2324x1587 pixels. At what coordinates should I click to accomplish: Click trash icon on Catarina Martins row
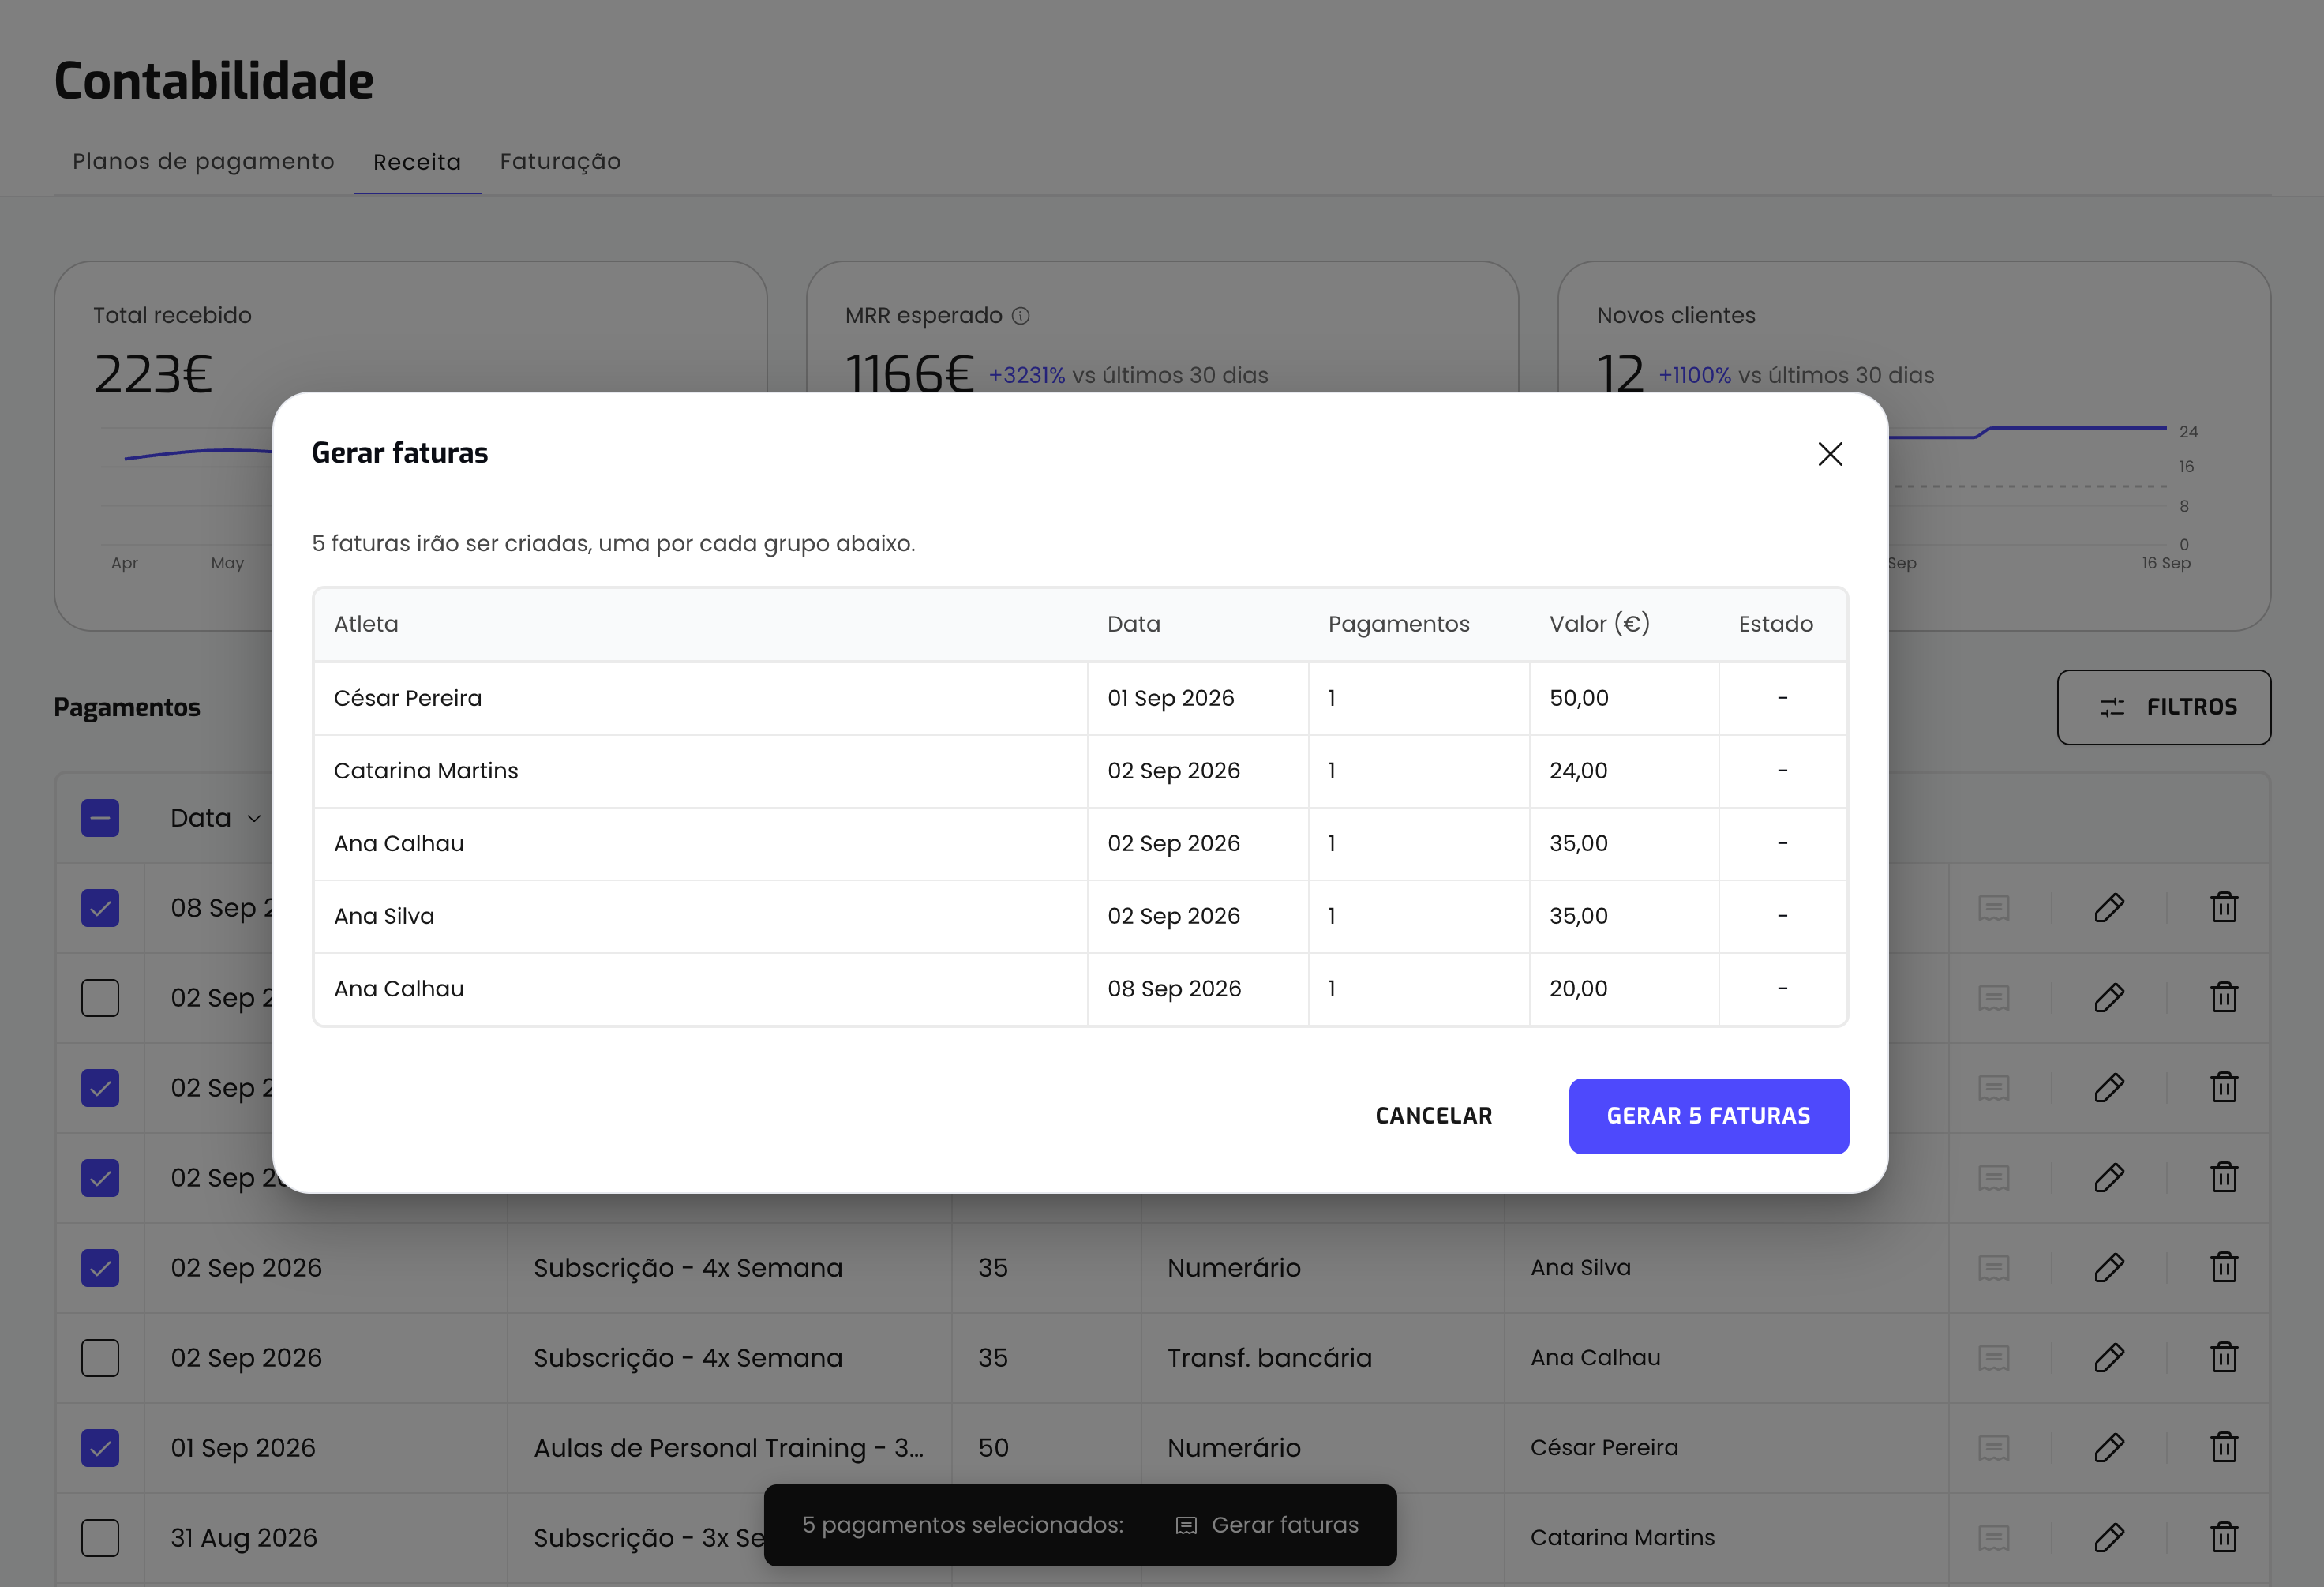tap(2224, 1537)
